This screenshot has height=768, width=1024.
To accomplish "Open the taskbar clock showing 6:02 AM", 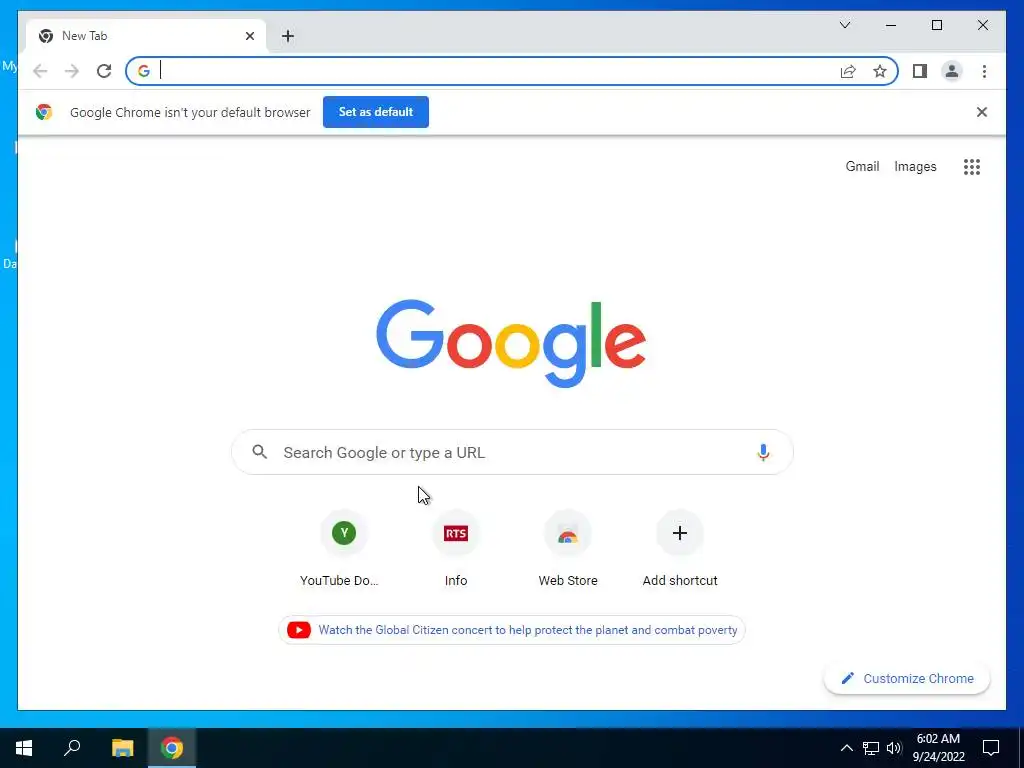I will coord(938,748).
